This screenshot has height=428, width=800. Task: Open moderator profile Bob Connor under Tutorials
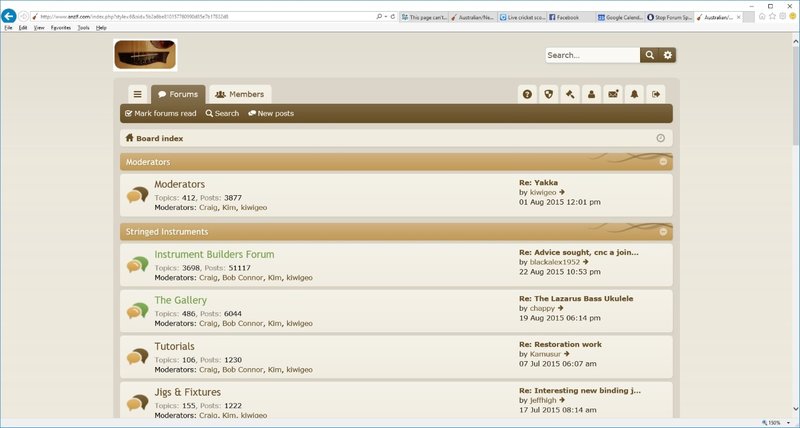pyautogui.click(x=243, y=369)
